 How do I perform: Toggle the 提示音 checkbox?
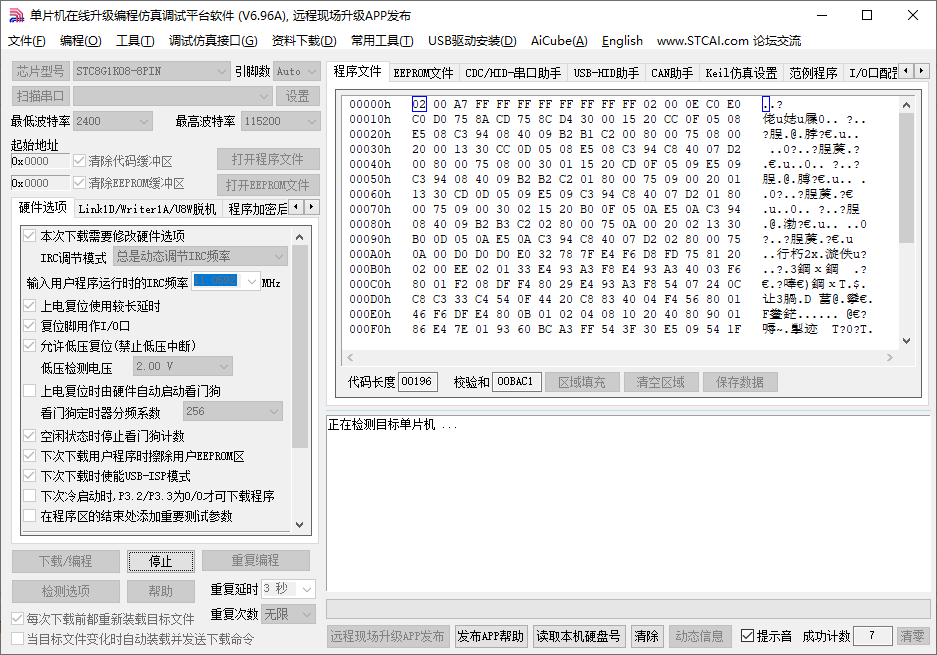[x=748, y=636]
